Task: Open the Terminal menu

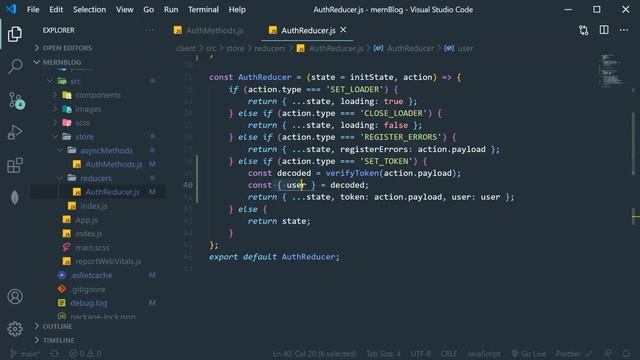Action: tap(203, 9)
